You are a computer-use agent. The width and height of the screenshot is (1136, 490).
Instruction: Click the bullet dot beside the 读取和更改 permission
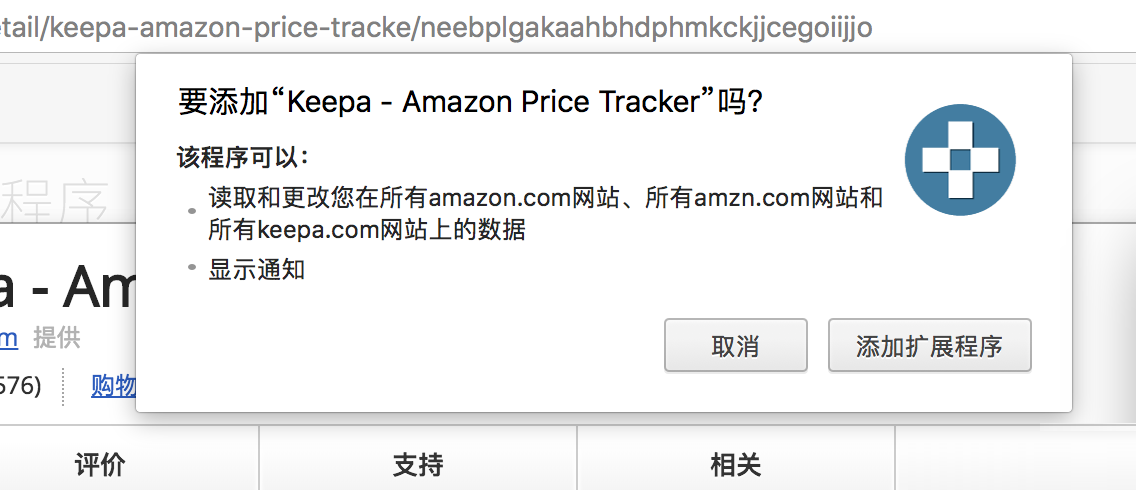coord(192,212)
